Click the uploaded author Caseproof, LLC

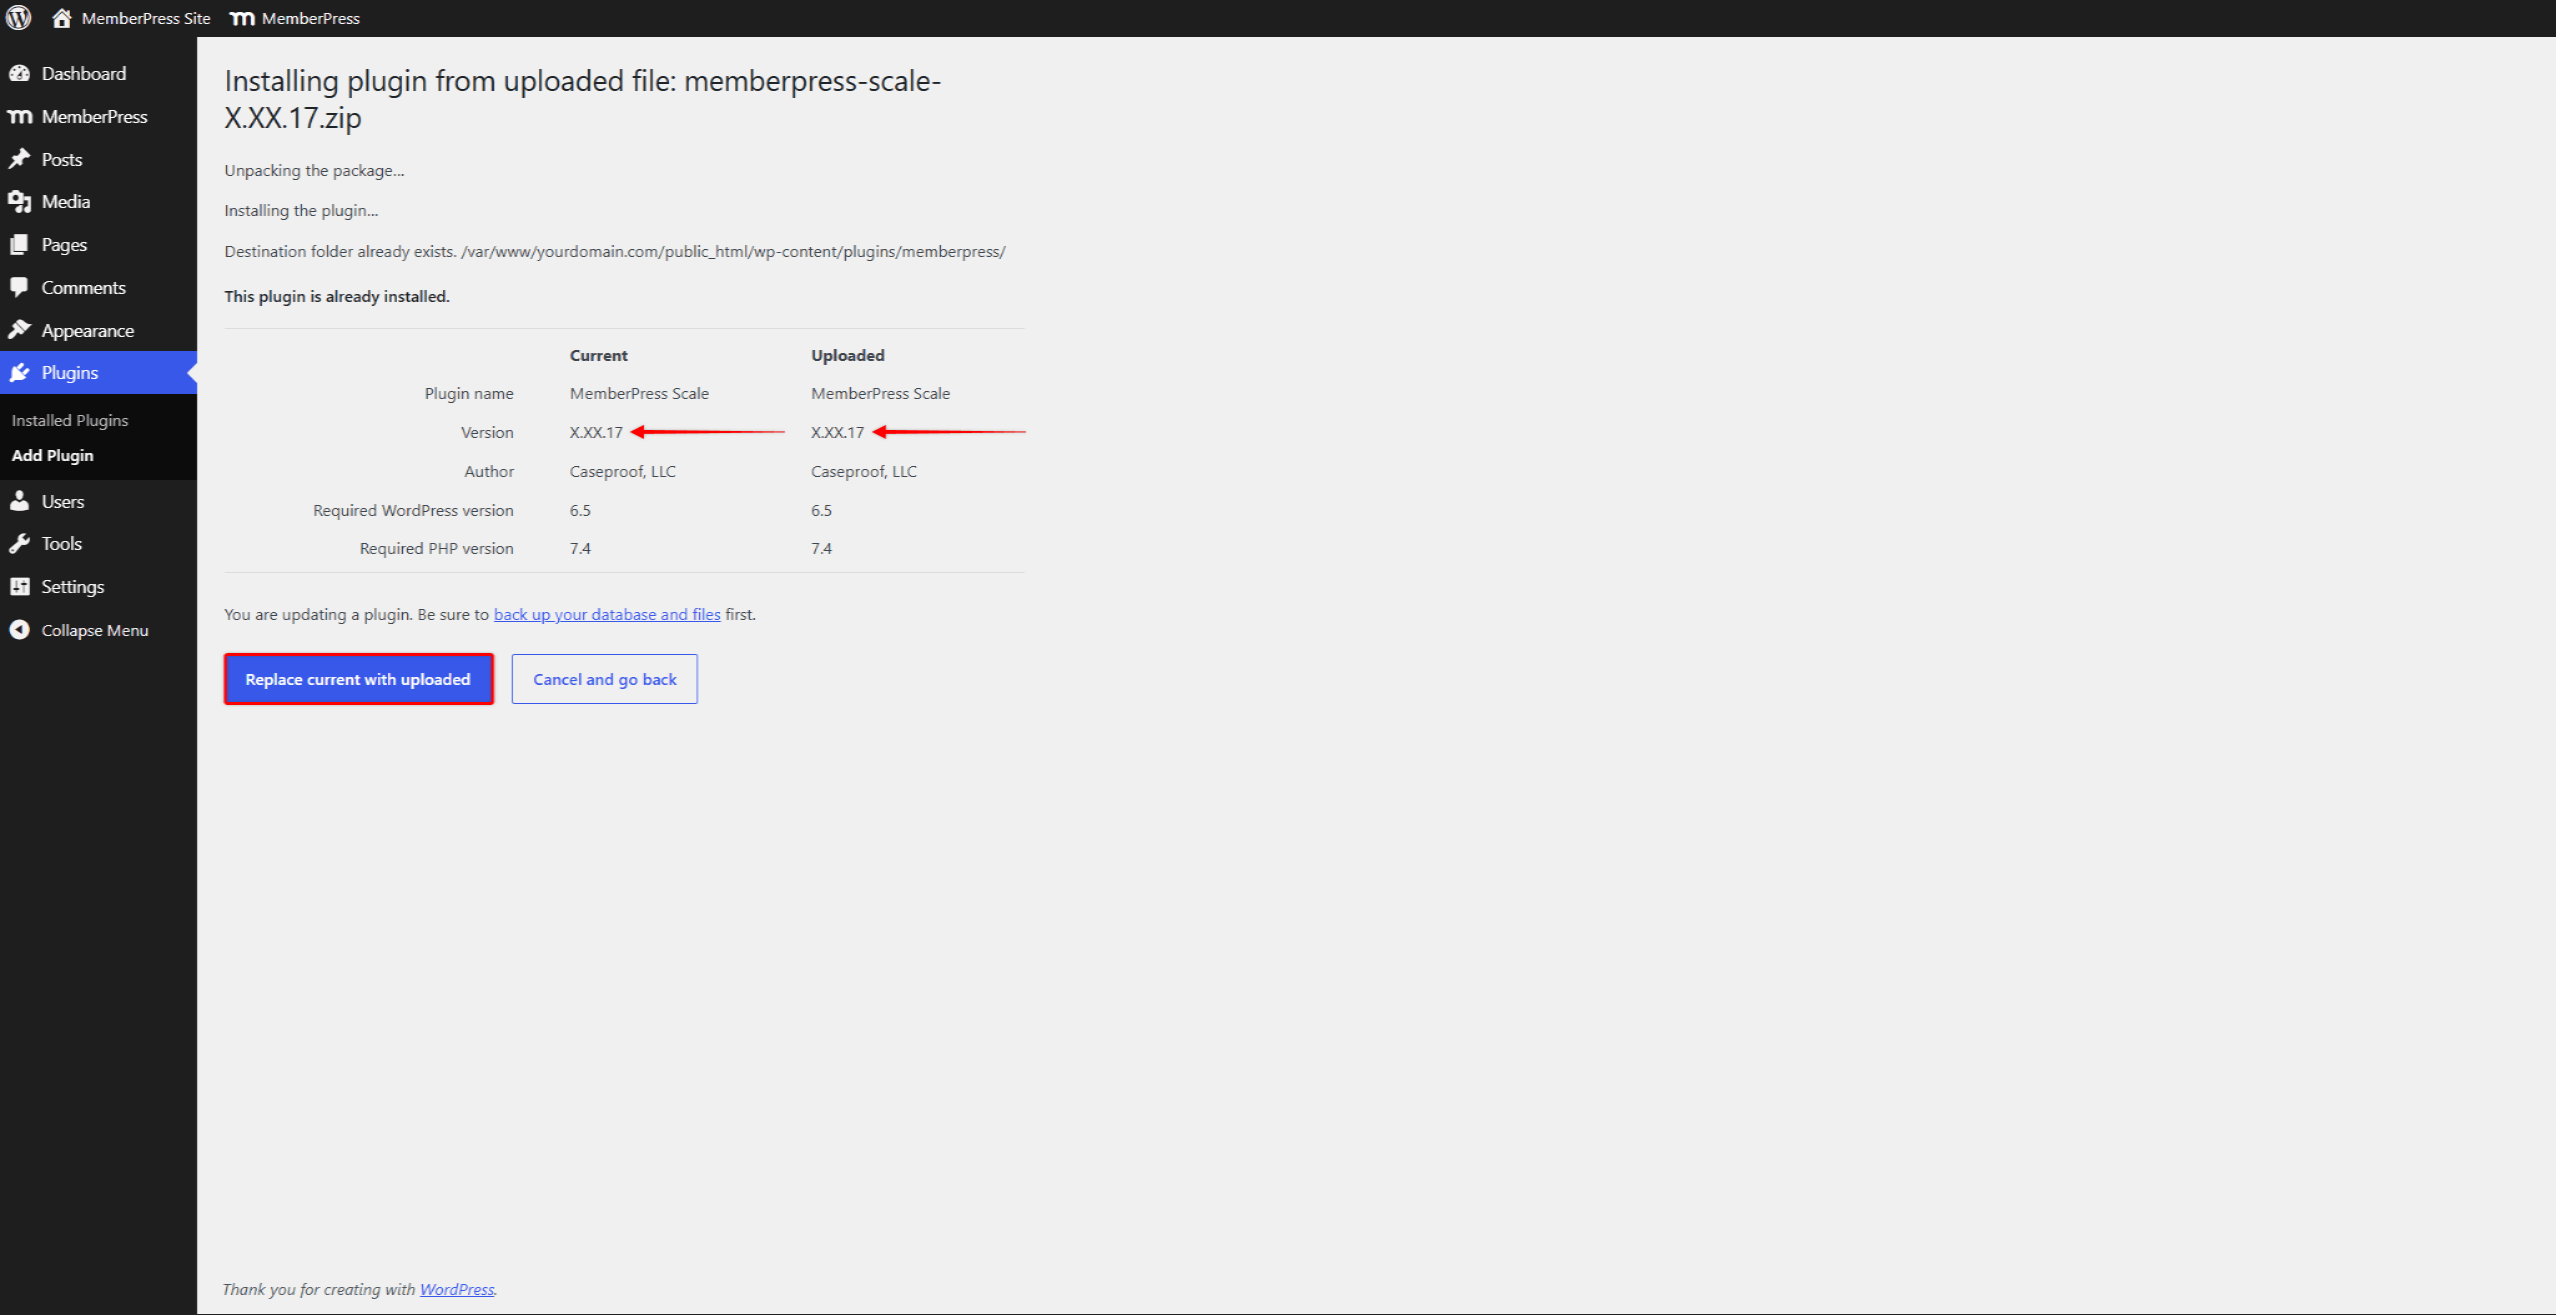click(x=864, y=471)
